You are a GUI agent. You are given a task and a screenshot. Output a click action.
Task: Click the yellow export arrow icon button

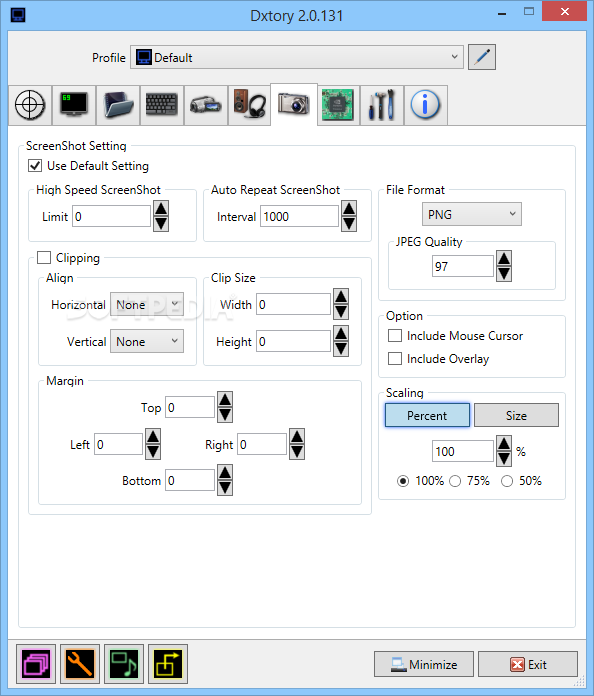pos(168,664)
